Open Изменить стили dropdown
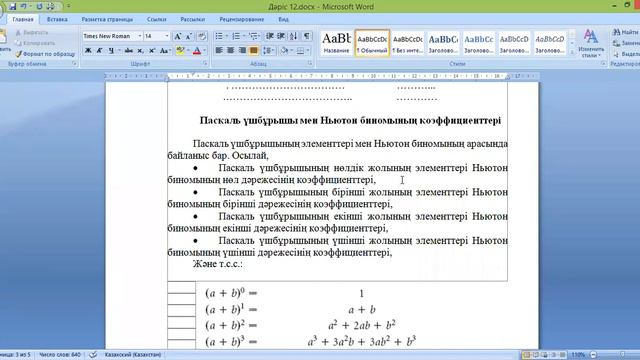This screenshot has height=360, width=640. [591, 43]
